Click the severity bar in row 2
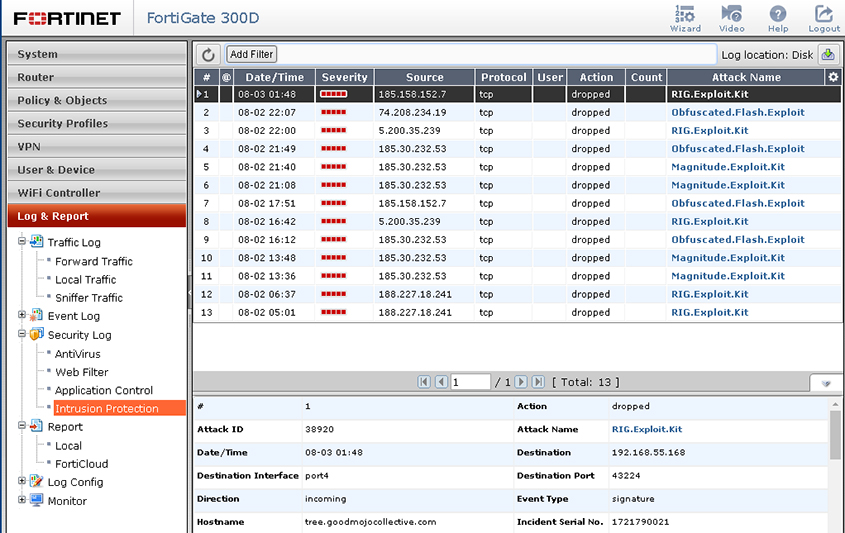Viewport: 845px width, 533px height. [x=334, y=112]
